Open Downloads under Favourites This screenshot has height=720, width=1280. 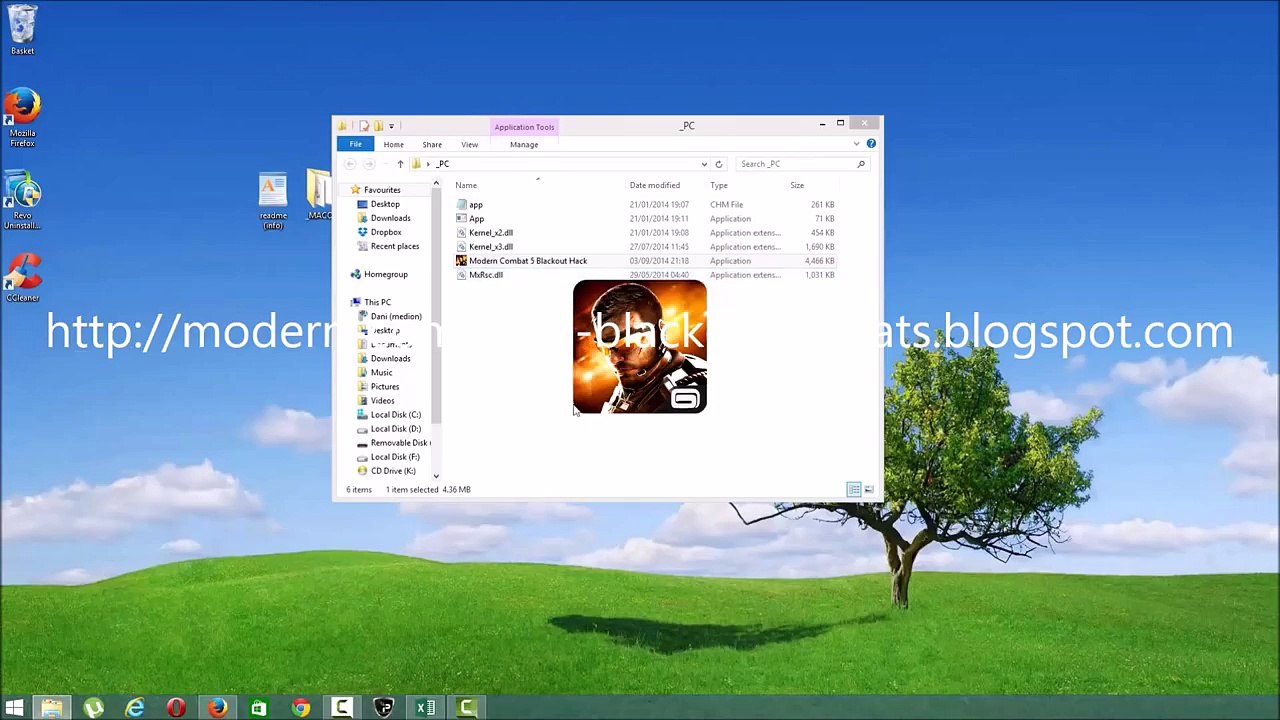pos(390,218)
